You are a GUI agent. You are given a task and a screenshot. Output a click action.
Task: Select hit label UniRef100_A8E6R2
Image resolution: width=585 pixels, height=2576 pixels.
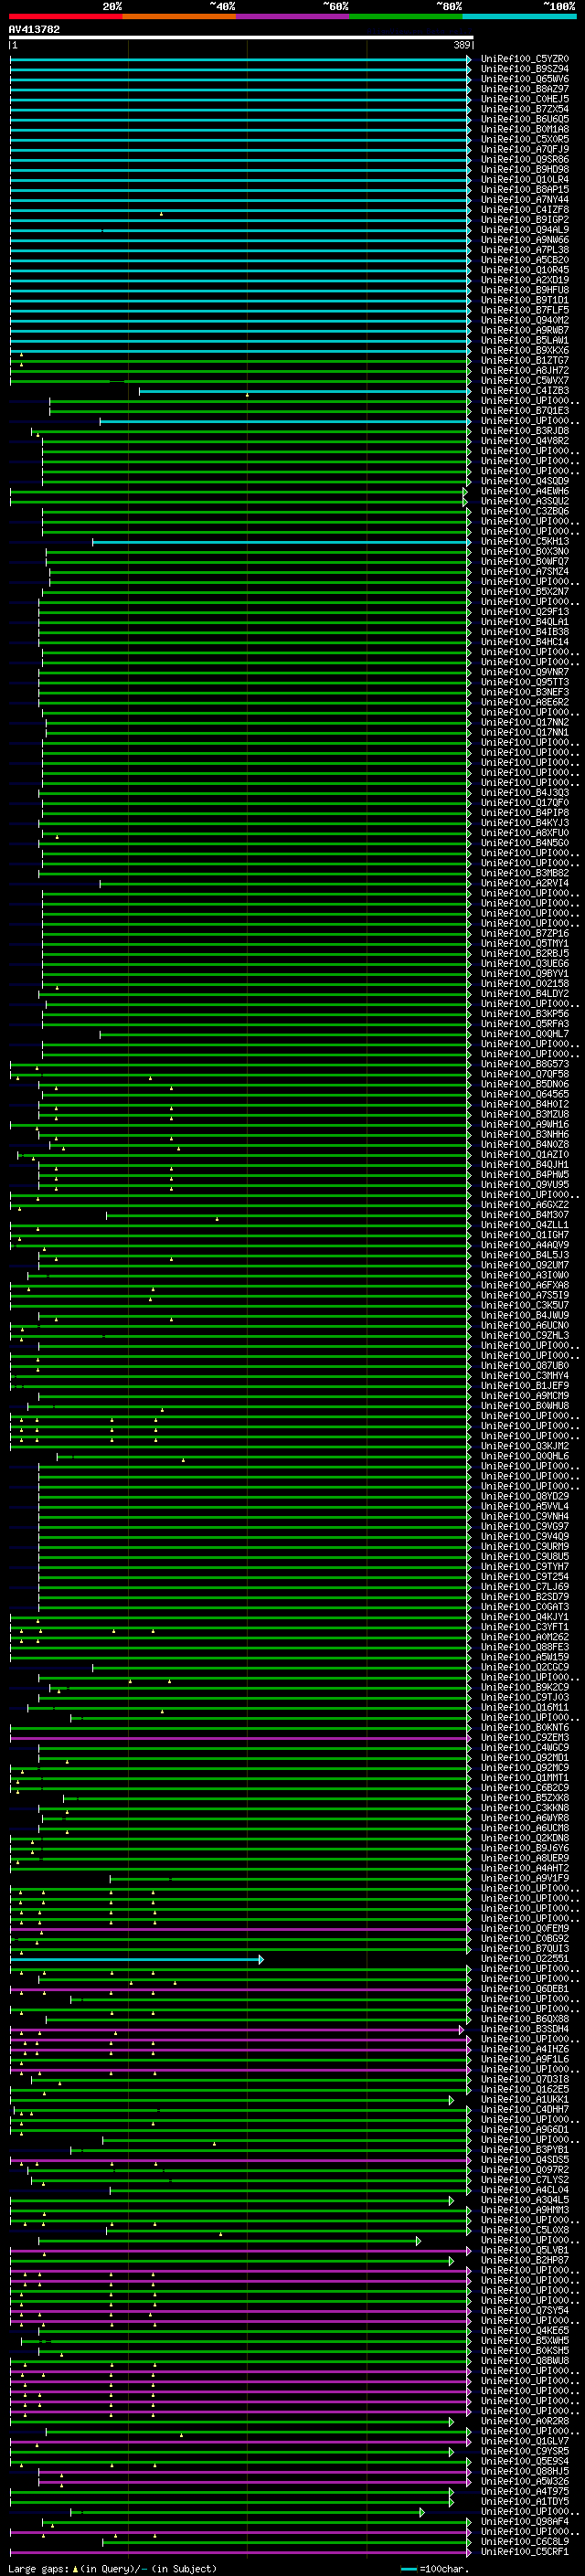tap(525, 702)
